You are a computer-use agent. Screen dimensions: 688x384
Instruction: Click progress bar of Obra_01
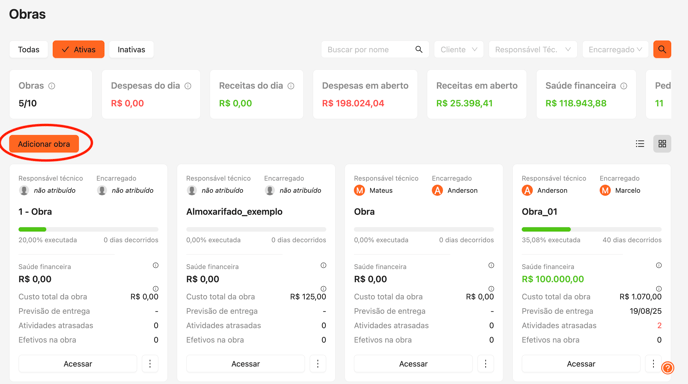click(591, 229)
